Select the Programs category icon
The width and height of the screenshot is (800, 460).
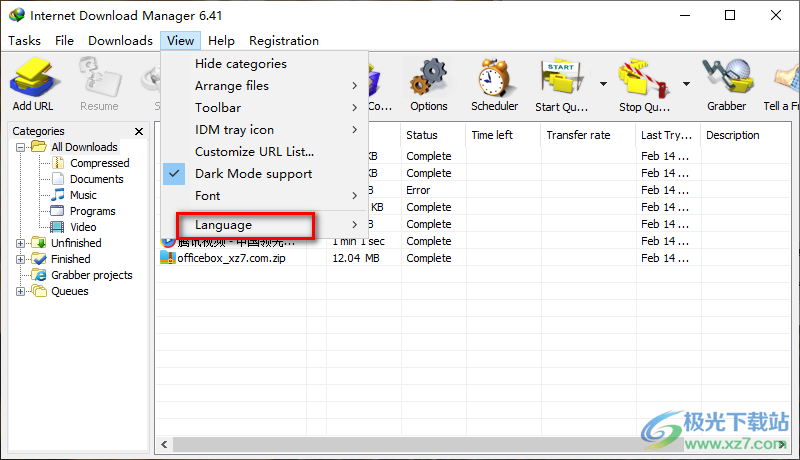pos(58,211)
